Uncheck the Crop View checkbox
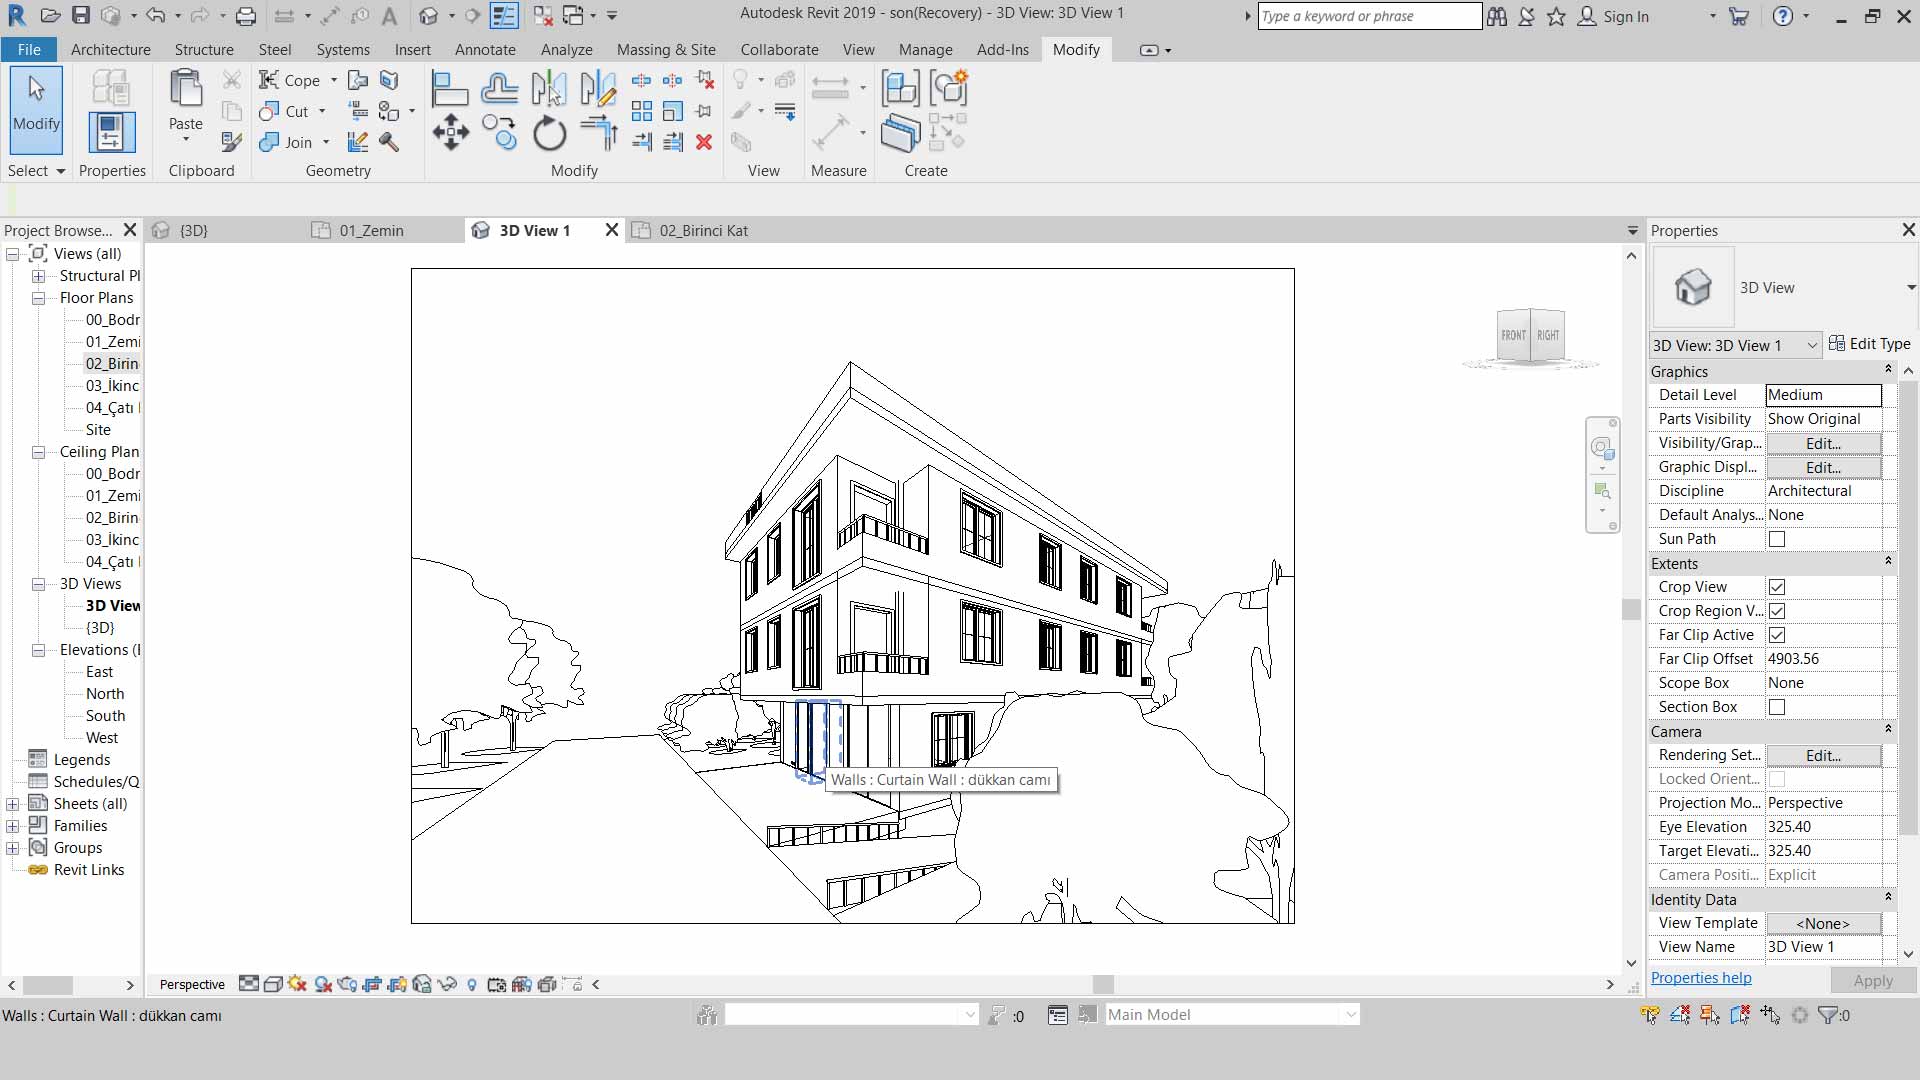Image resolution: width=1920 pixels, height=1080 pixels. (1777, 587)
